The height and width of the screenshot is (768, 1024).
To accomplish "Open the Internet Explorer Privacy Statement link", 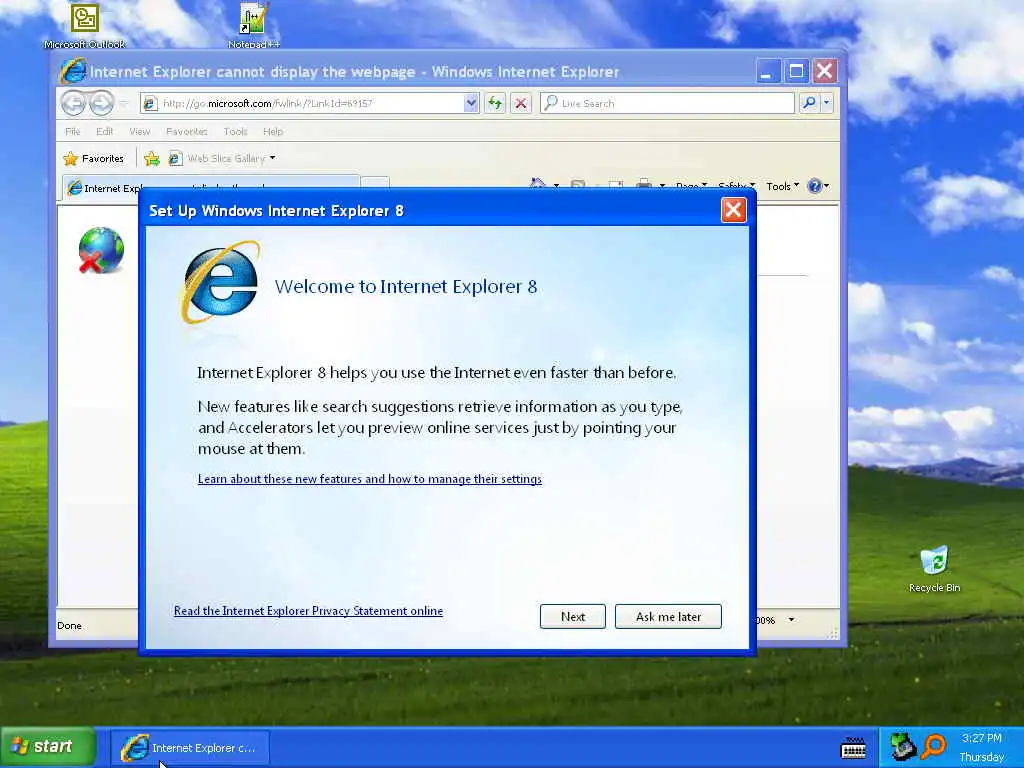I will click(x=308, y=611).
